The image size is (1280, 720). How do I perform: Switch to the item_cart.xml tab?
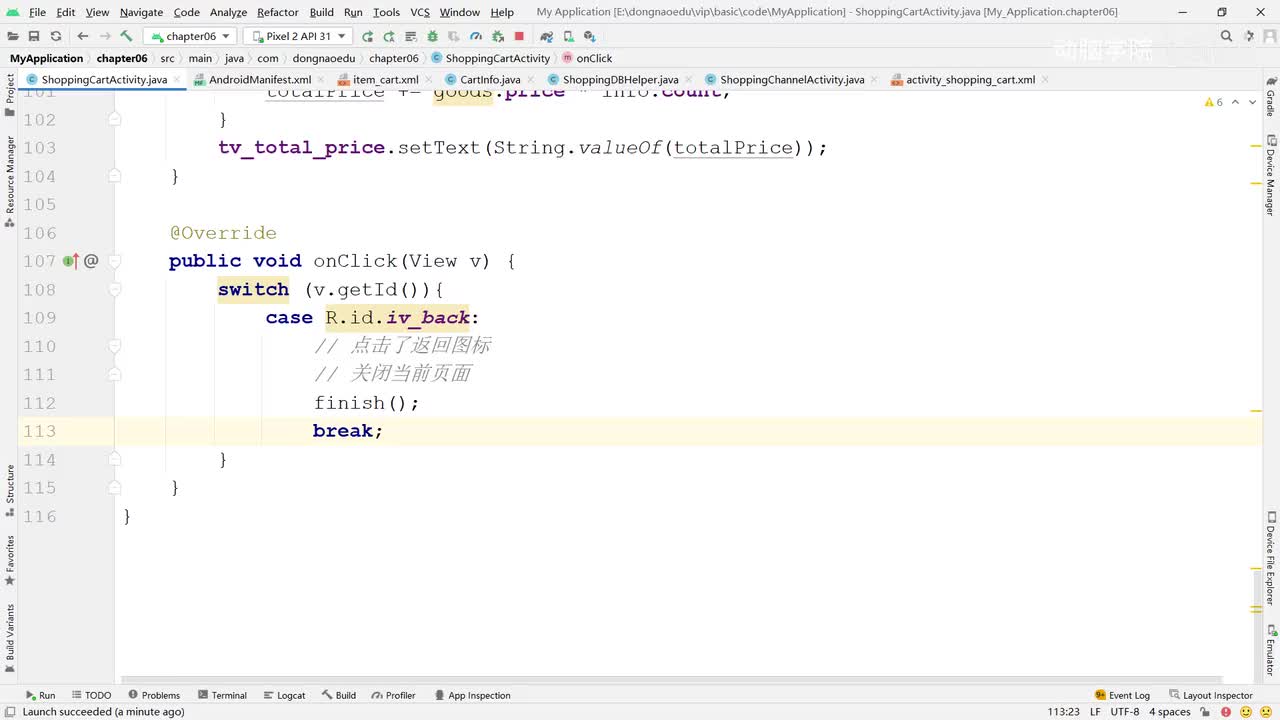point(385,79)
